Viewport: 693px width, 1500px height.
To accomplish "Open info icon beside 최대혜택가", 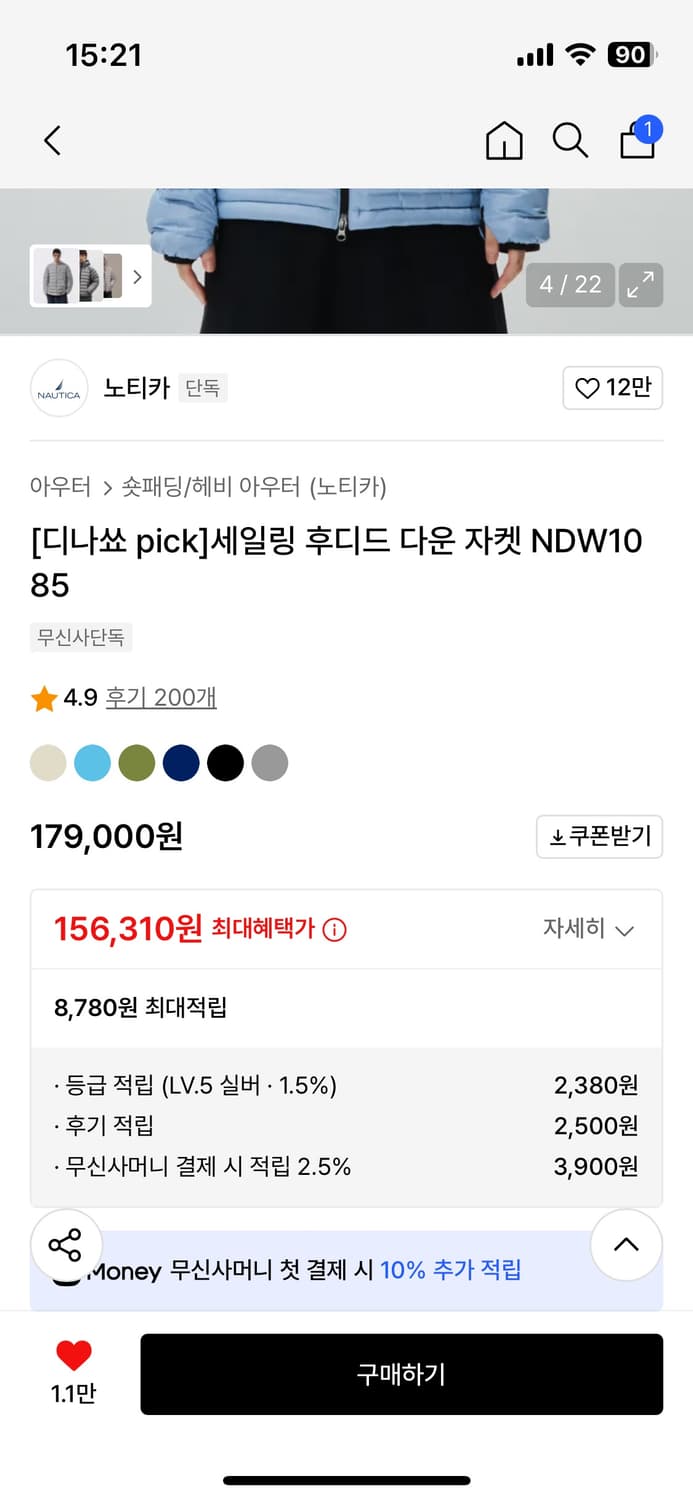I will [335, 930].
